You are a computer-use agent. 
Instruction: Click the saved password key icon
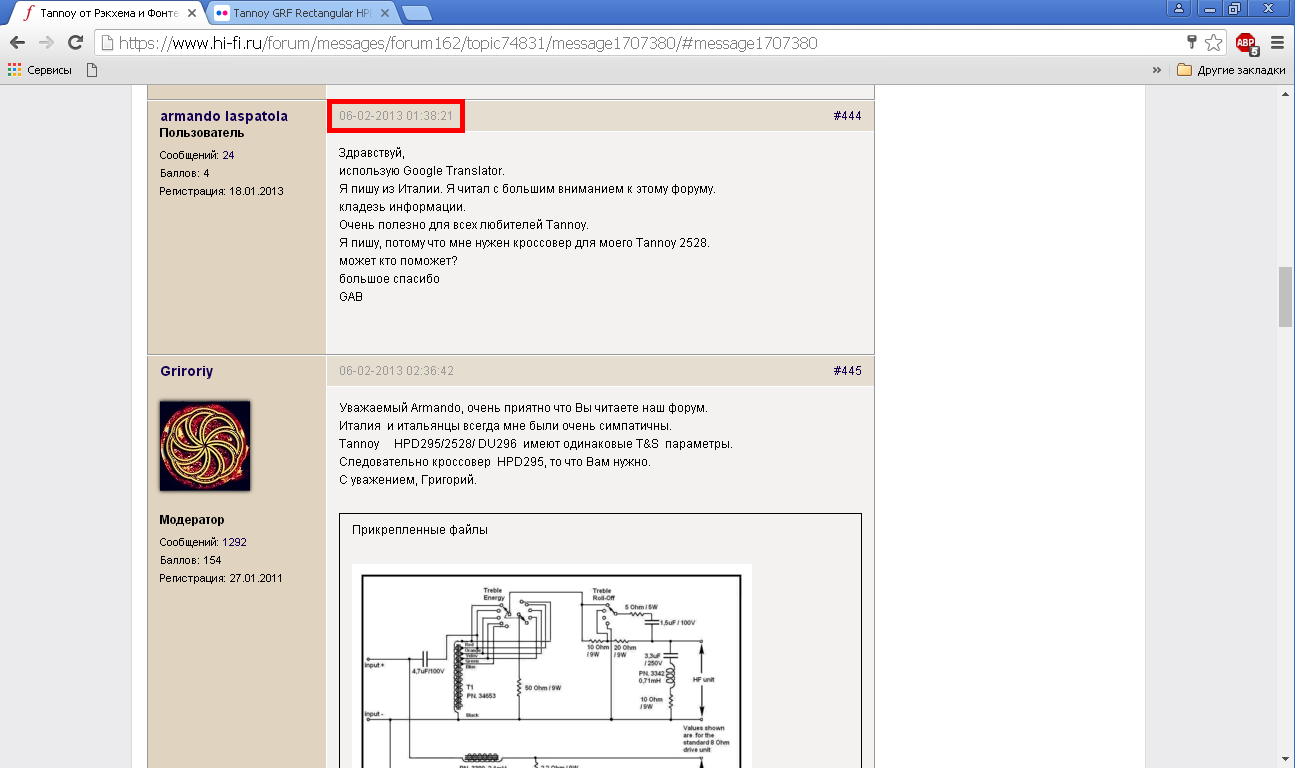tap(1191, 42)
